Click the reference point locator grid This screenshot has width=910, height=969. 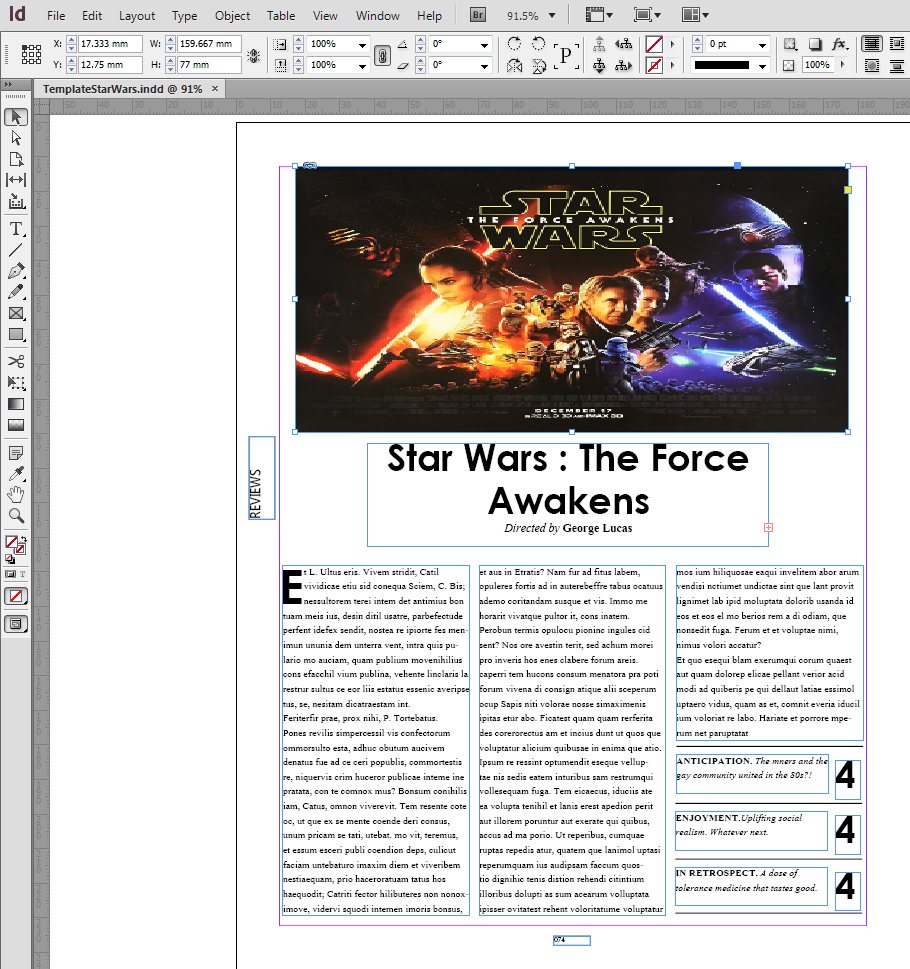point(31,54)
